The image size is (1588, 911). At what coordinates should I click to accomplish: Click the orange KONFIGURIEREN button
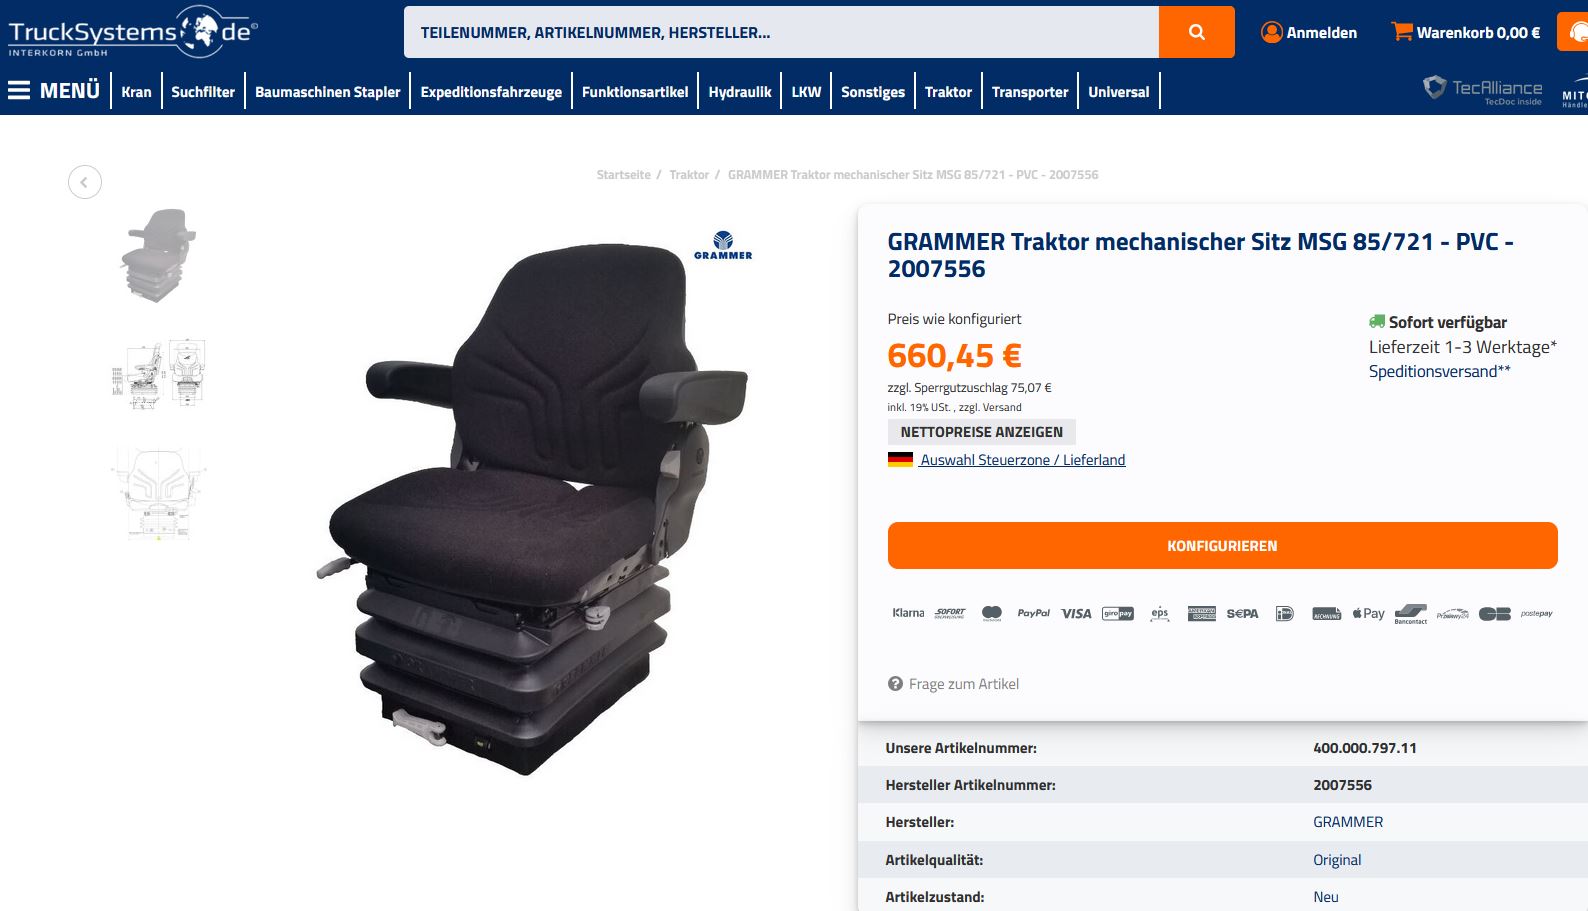point(1222,546)
